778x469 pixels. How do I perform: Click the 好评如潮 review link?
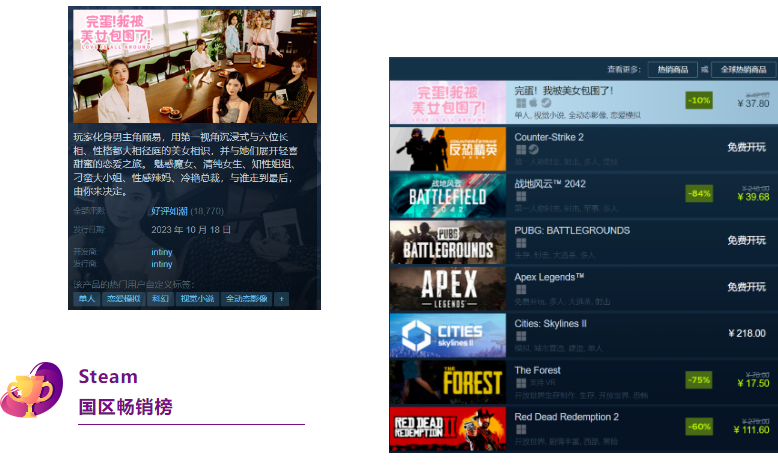pyautogui.click(x=169, y=211)
